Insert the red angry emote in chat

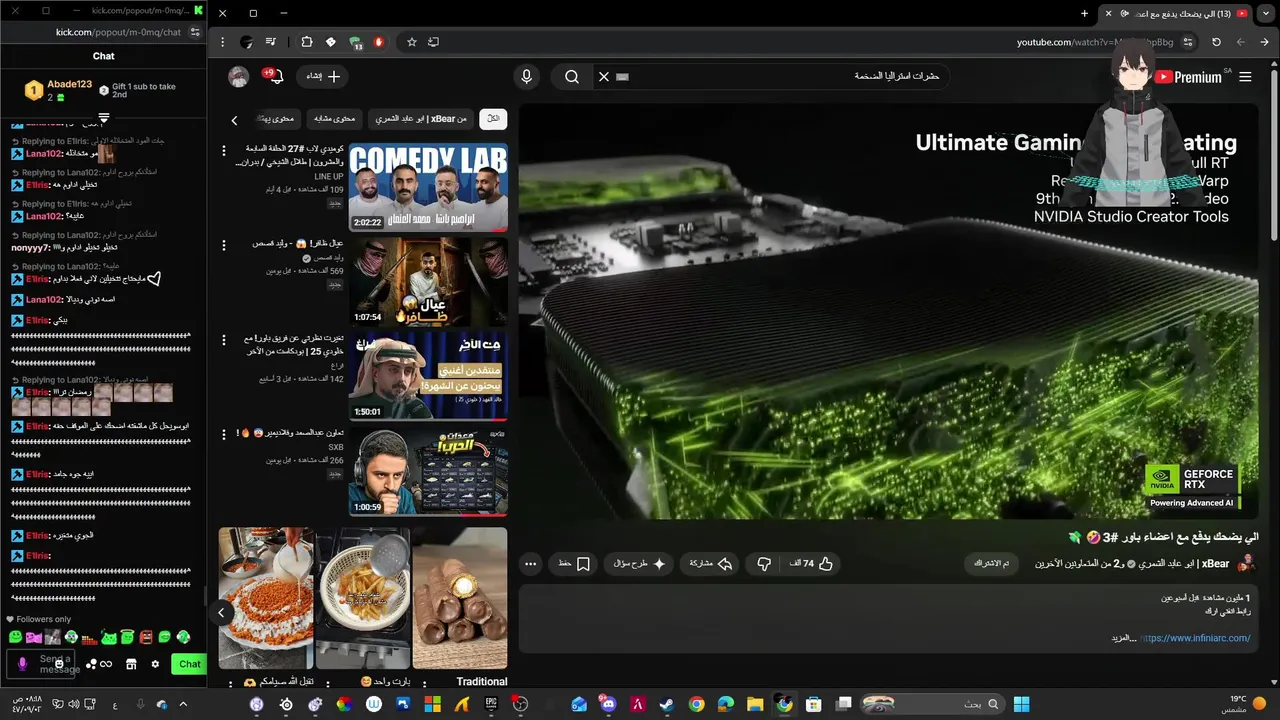click(x=147, y=637)
